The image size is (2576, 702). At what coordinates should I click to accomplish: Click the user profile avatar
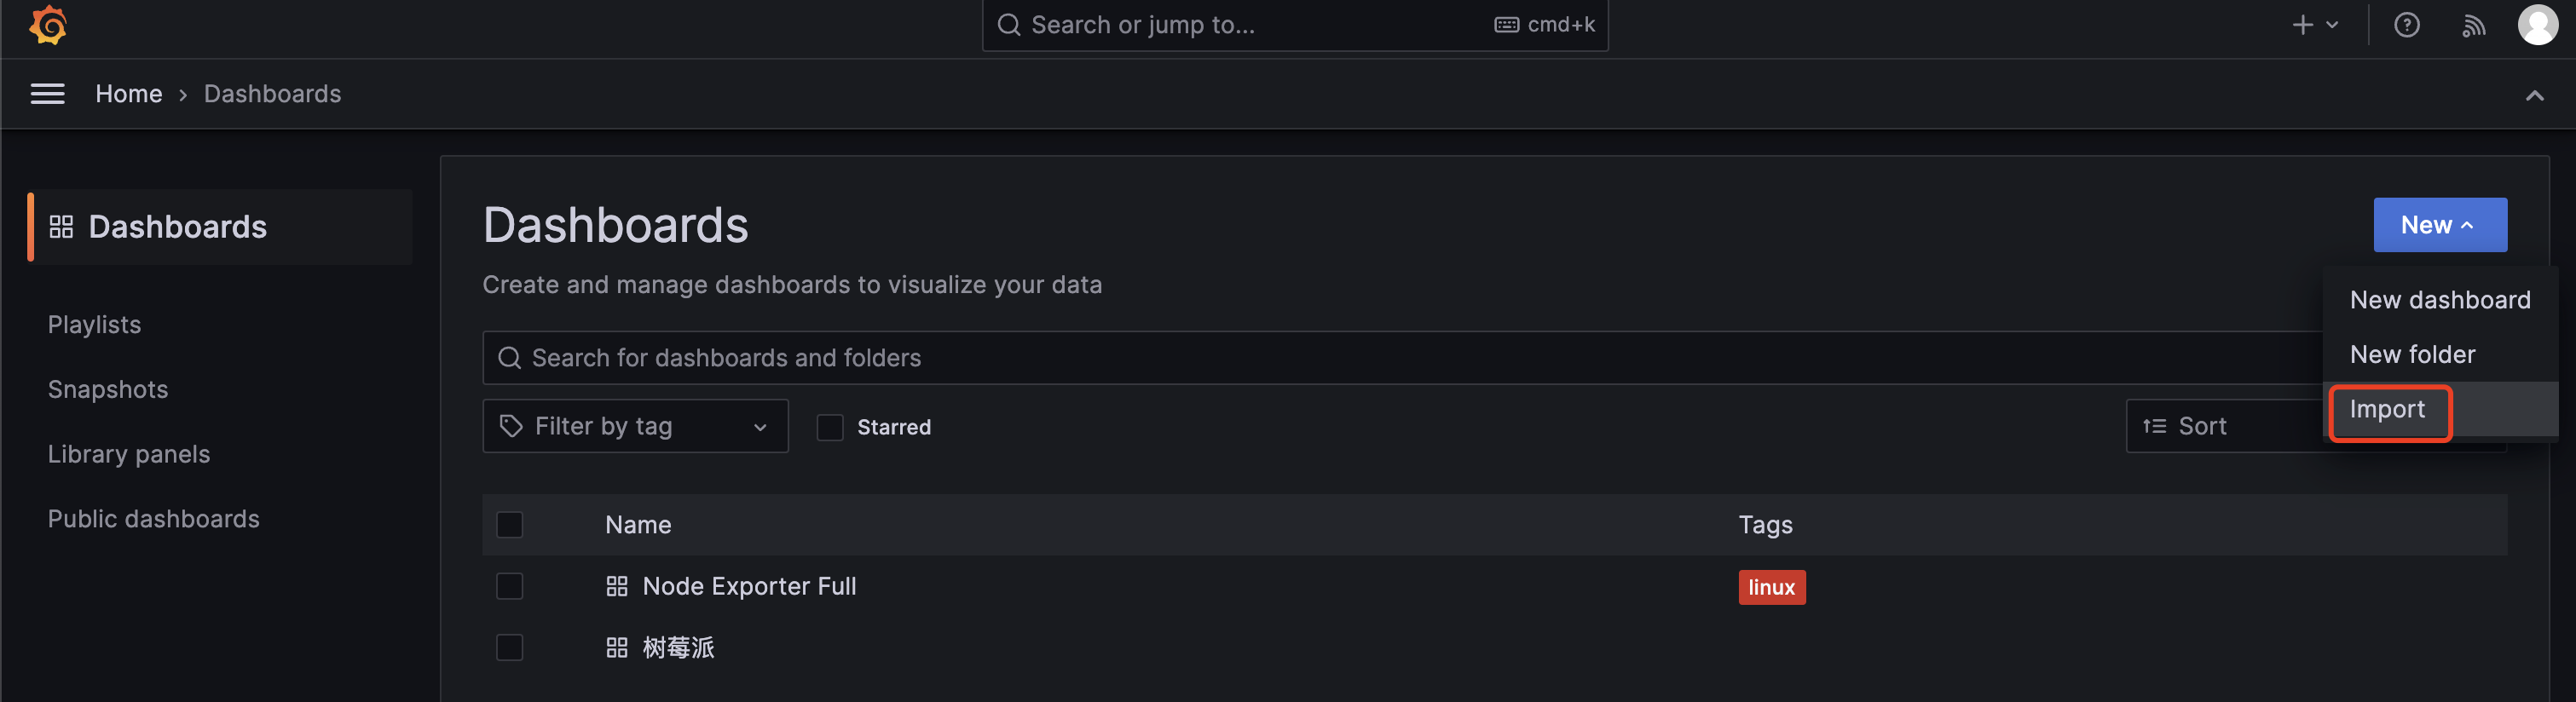2537,25
